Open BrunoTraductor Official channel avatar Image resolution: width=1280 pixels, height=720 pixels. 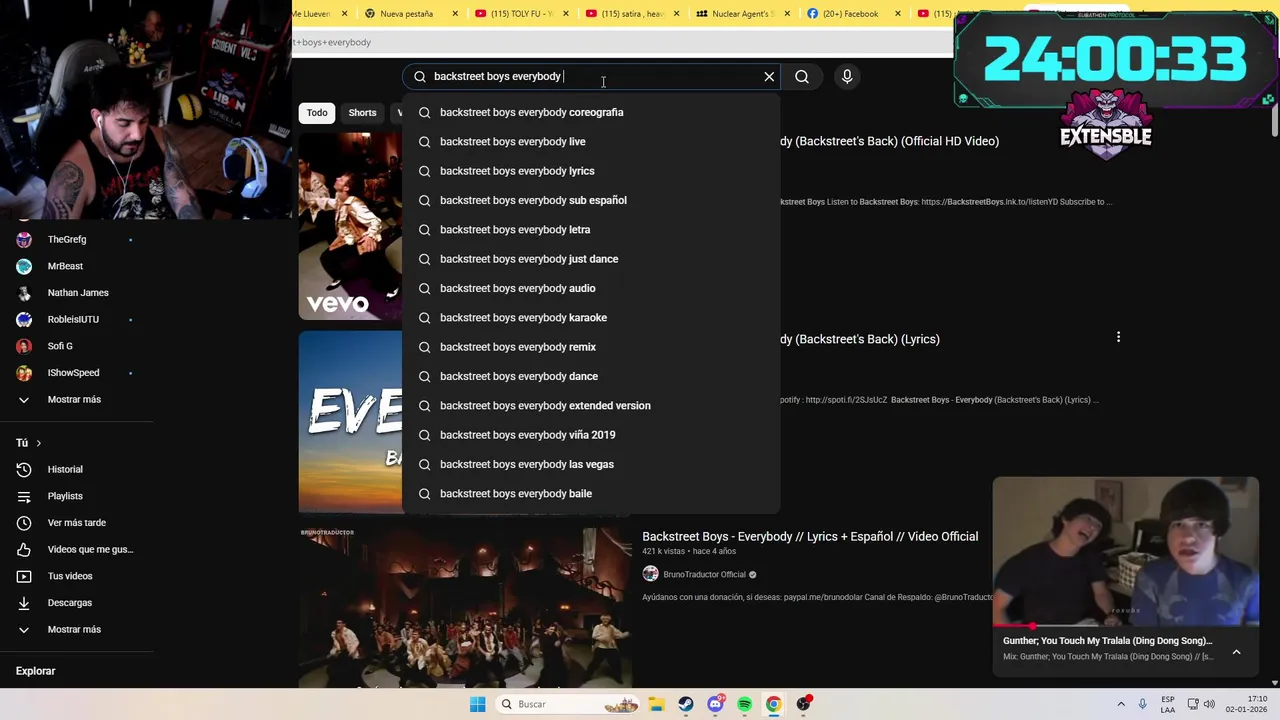click(x=650, y=574)
